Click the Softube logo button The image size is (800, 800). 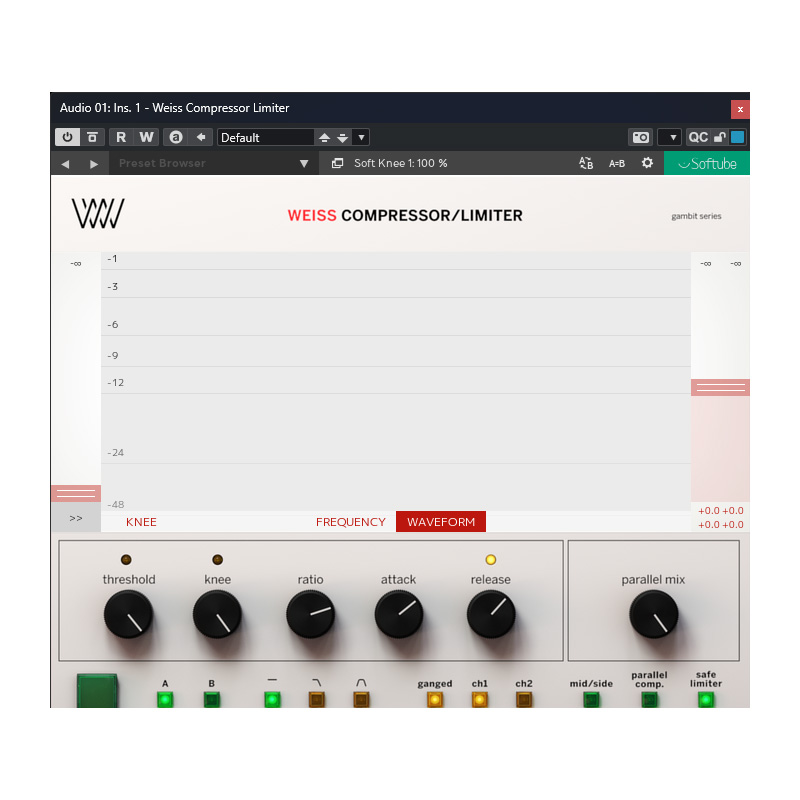tap(706, 163)
